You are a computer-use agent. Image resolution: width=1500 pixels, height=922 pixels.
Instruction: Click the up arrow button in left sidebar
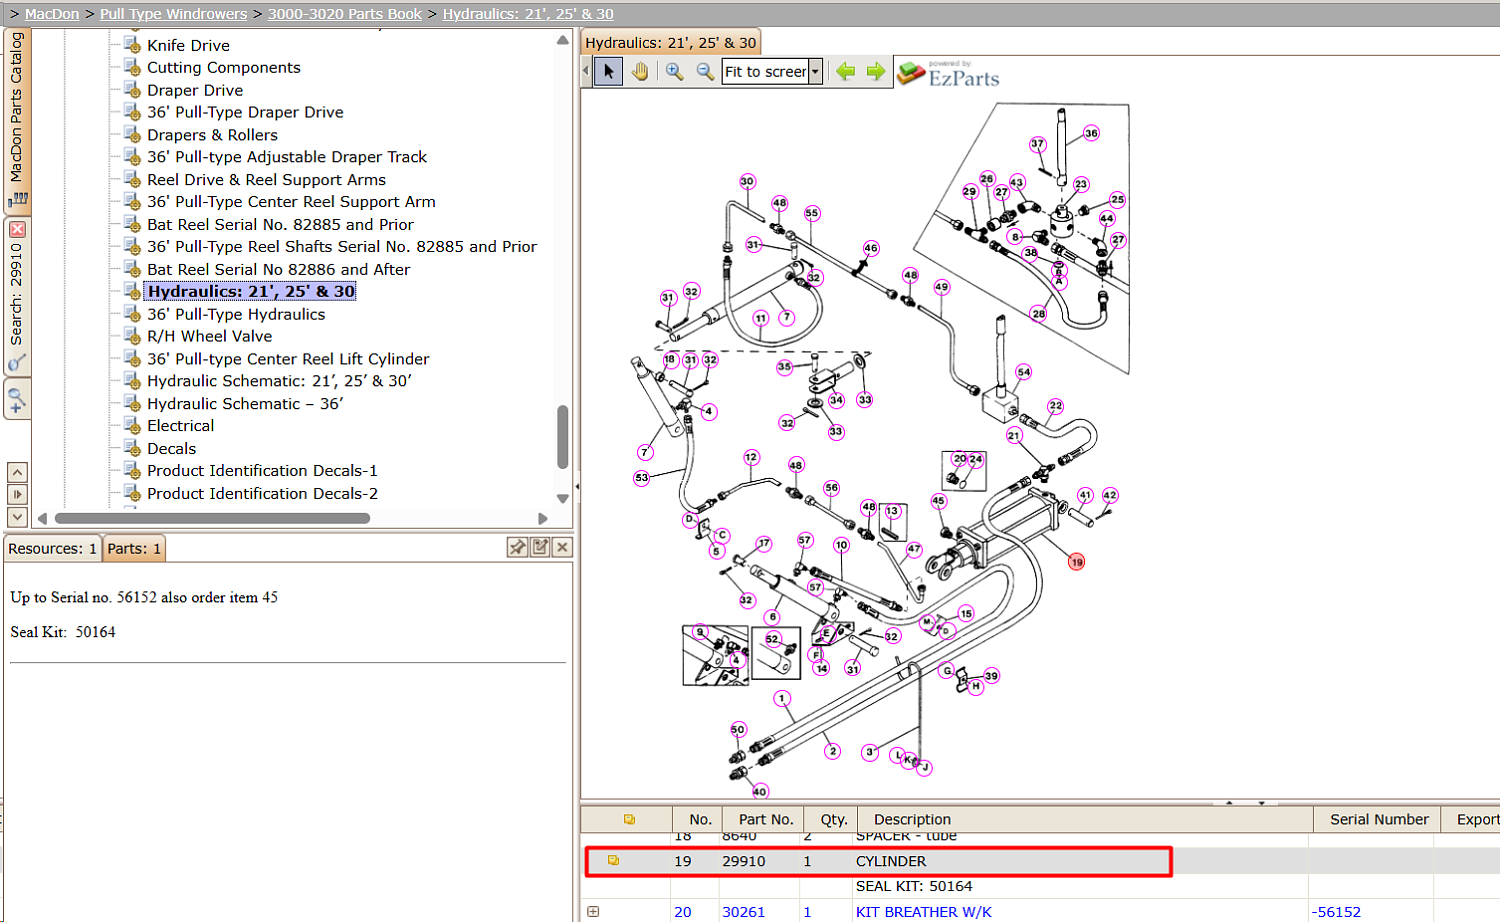tap(17, 472)
